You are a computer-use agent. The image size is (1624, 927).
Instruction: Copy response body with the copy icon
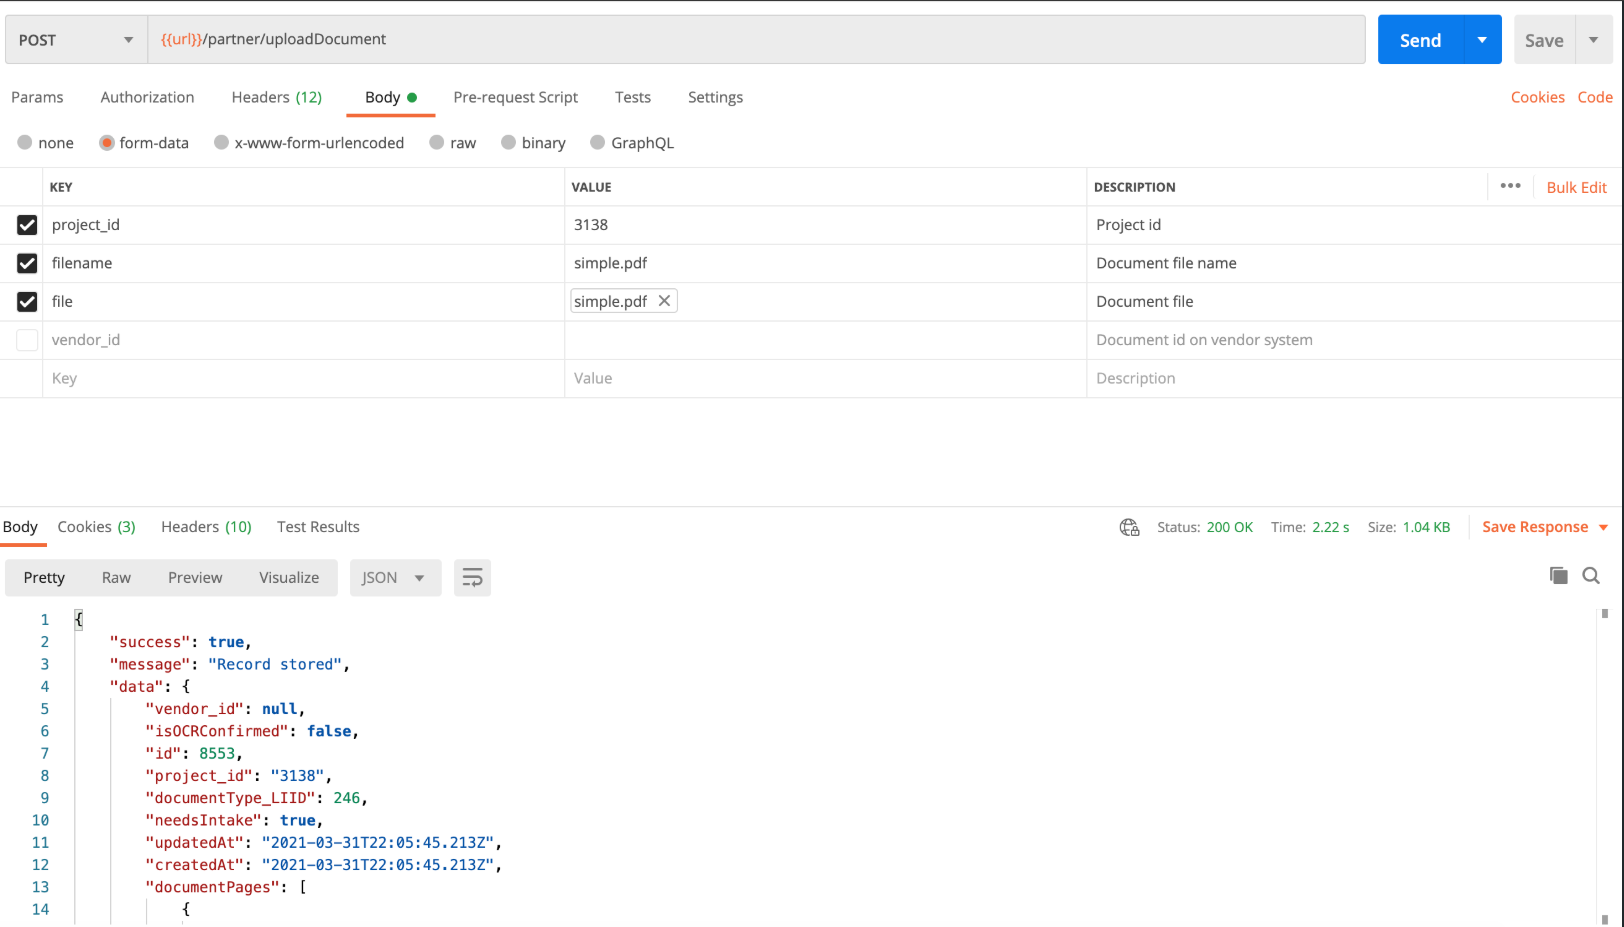[x=1558, y=575]
